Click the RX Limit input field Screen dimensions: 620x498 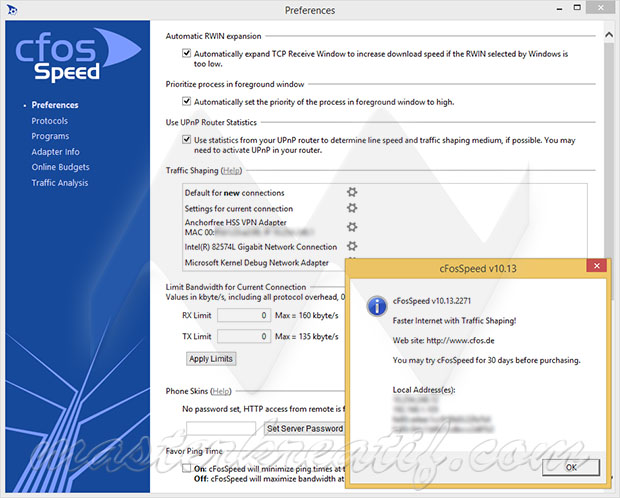click(244, 315)
